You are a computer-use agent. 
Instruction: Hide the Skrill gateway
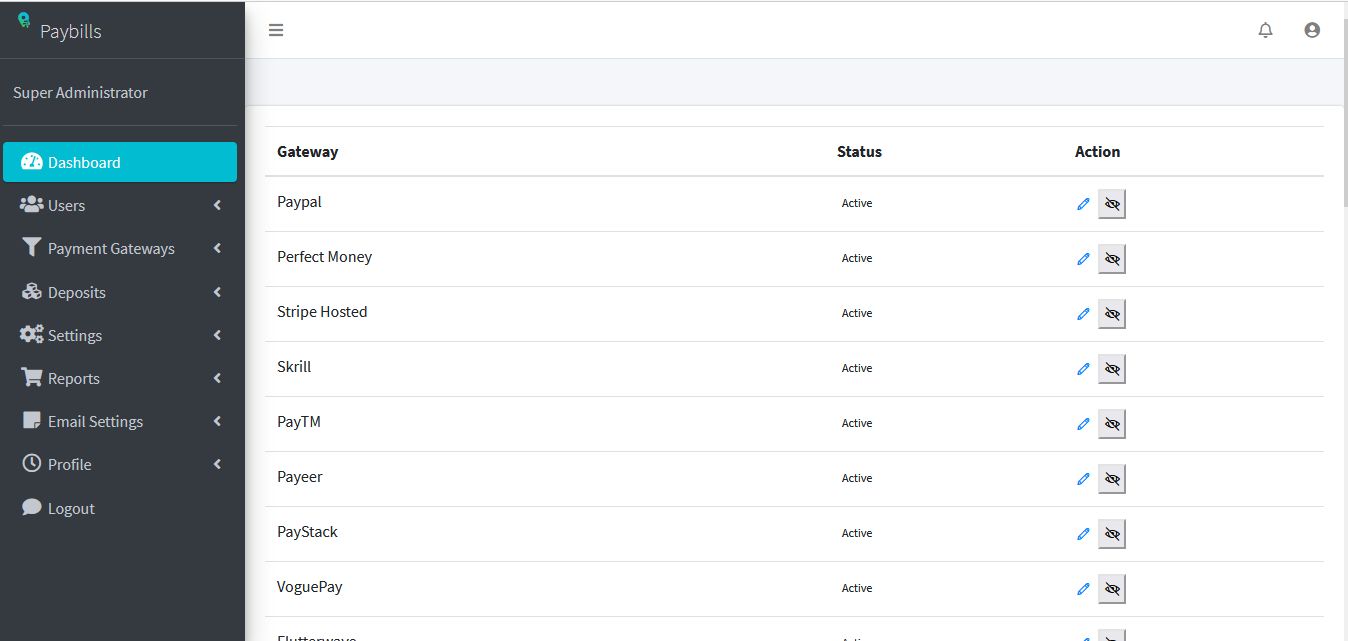[1112, 369]
